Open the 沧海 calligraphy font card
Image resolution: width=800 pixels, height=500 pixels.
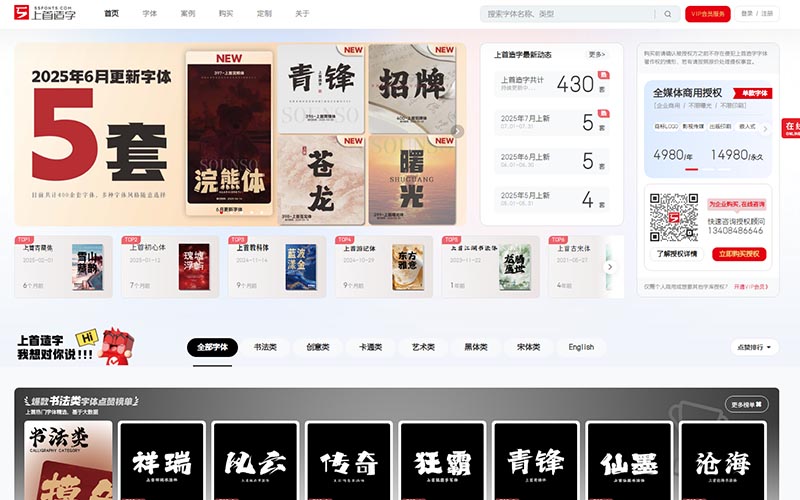(723, 461)
